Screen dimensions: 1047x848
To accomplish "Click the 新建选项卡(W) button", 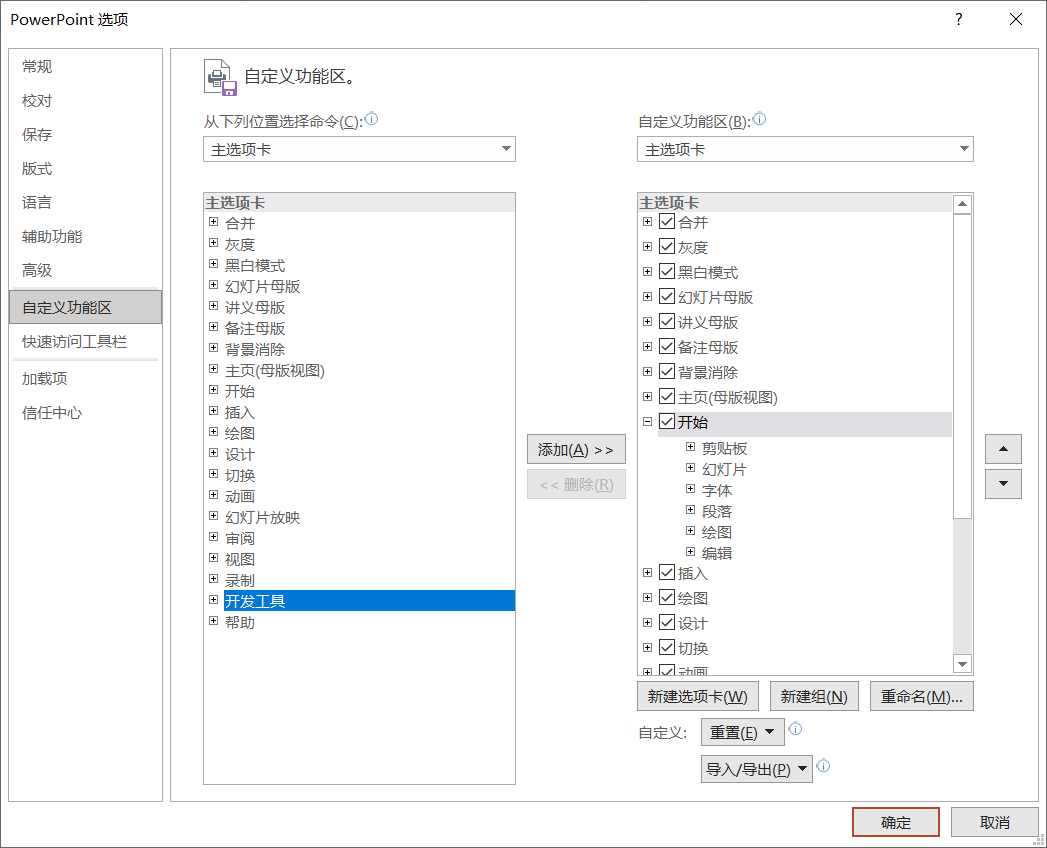I will pyautogui.click(x=698, y=696).
